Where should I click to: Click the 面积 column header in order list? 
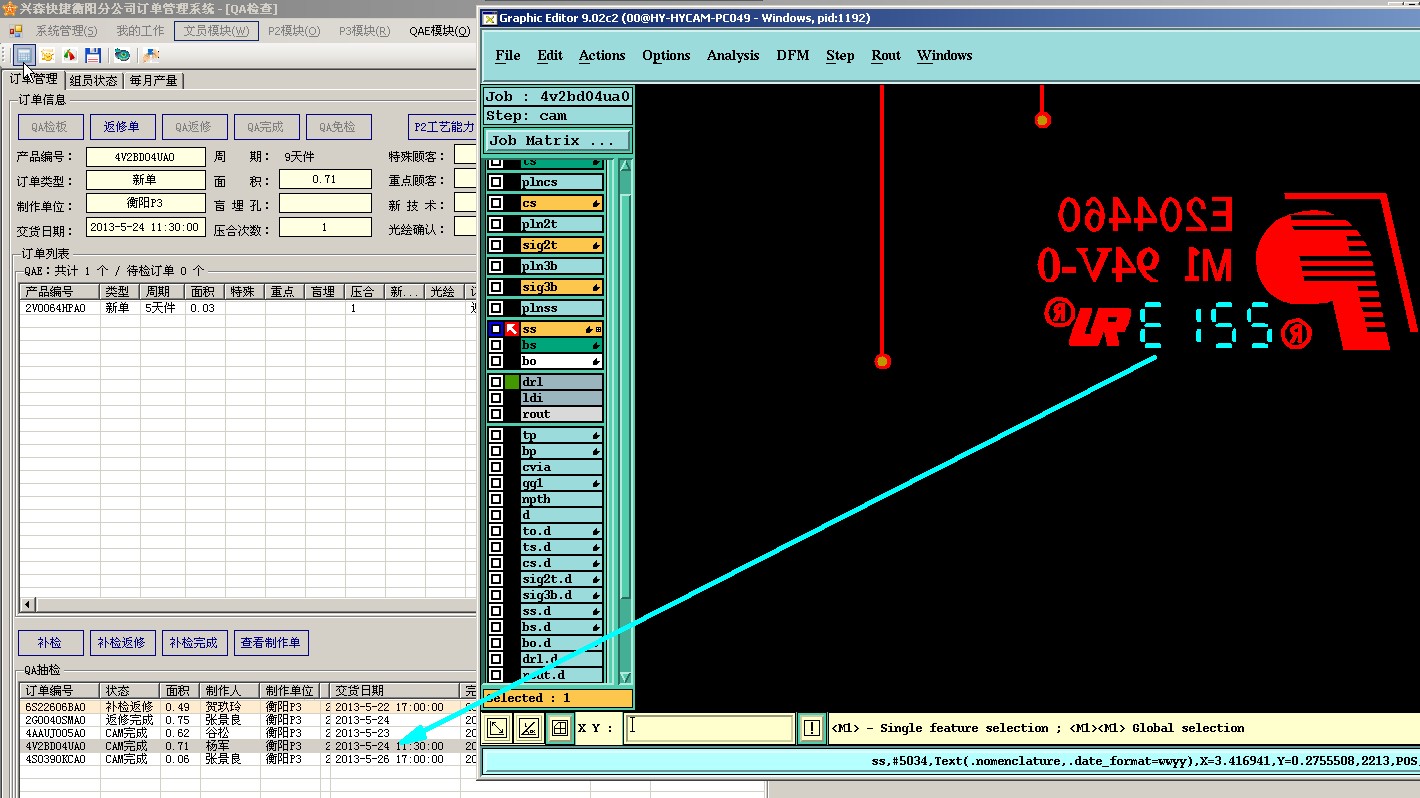tap(202, 292)
